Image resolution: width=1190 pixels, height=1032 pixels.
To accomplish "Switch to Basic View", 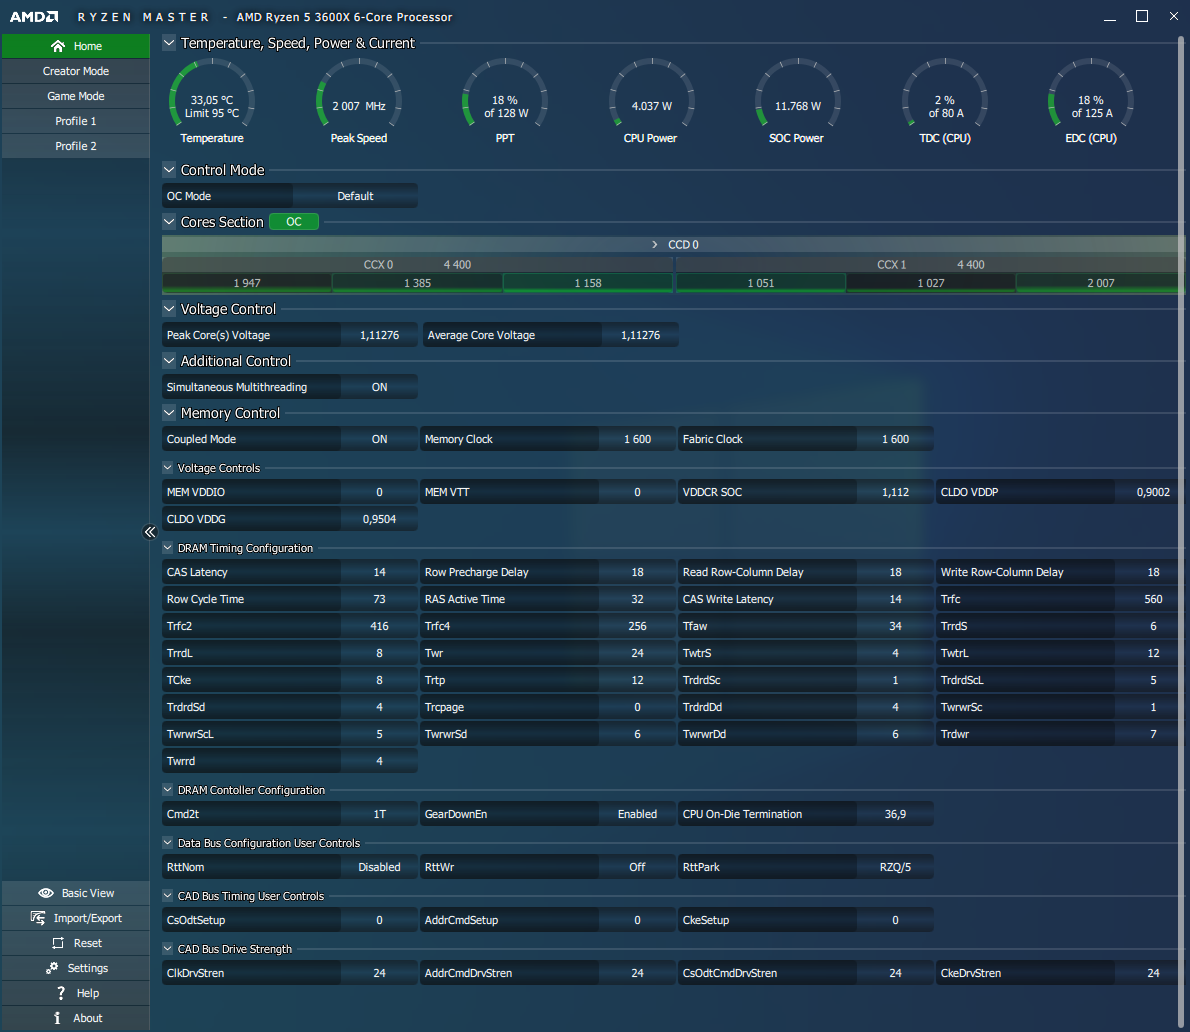I will pos(76,893).
